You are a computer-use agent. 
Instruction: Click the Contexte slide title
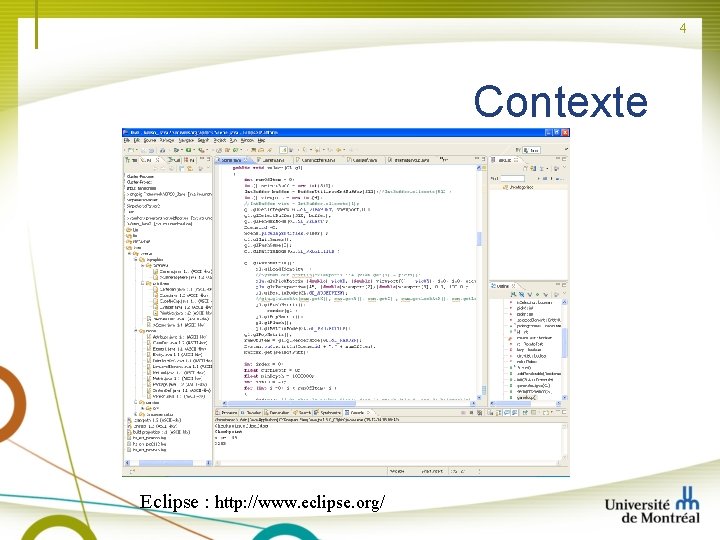[x=560, y=101]
